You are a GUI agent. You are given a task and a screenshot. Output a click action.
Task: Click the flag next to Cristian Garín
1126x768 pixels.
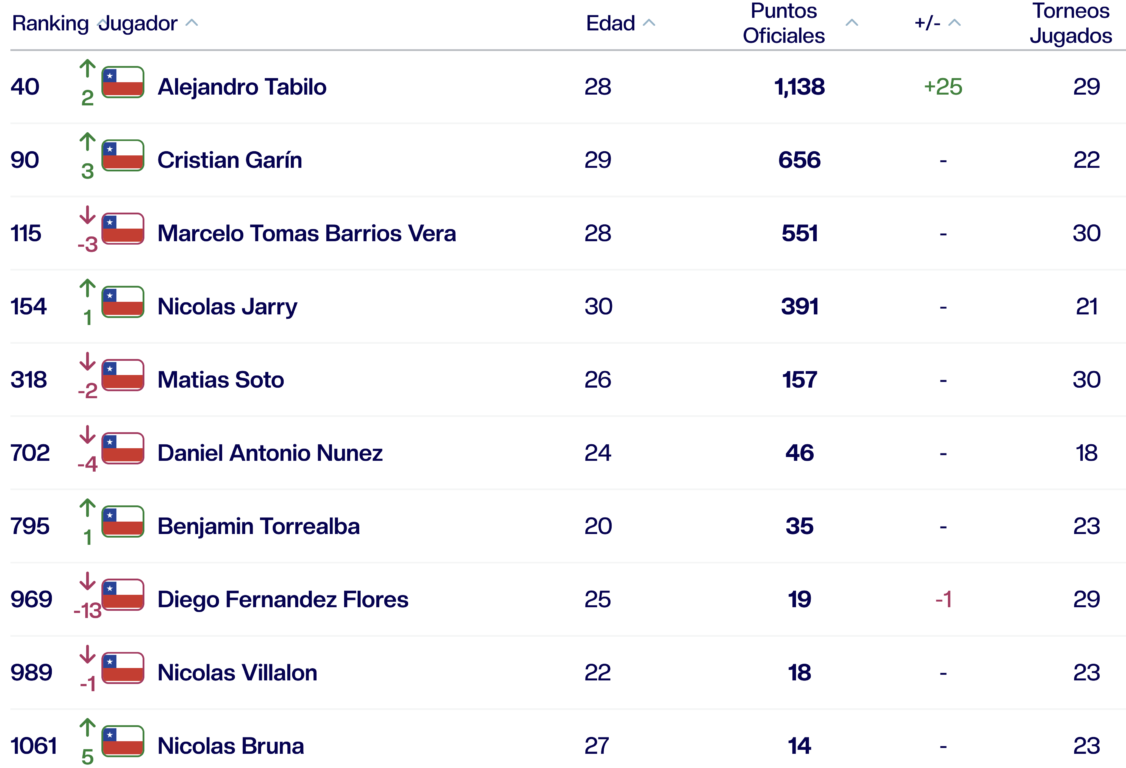coord(123,156)
